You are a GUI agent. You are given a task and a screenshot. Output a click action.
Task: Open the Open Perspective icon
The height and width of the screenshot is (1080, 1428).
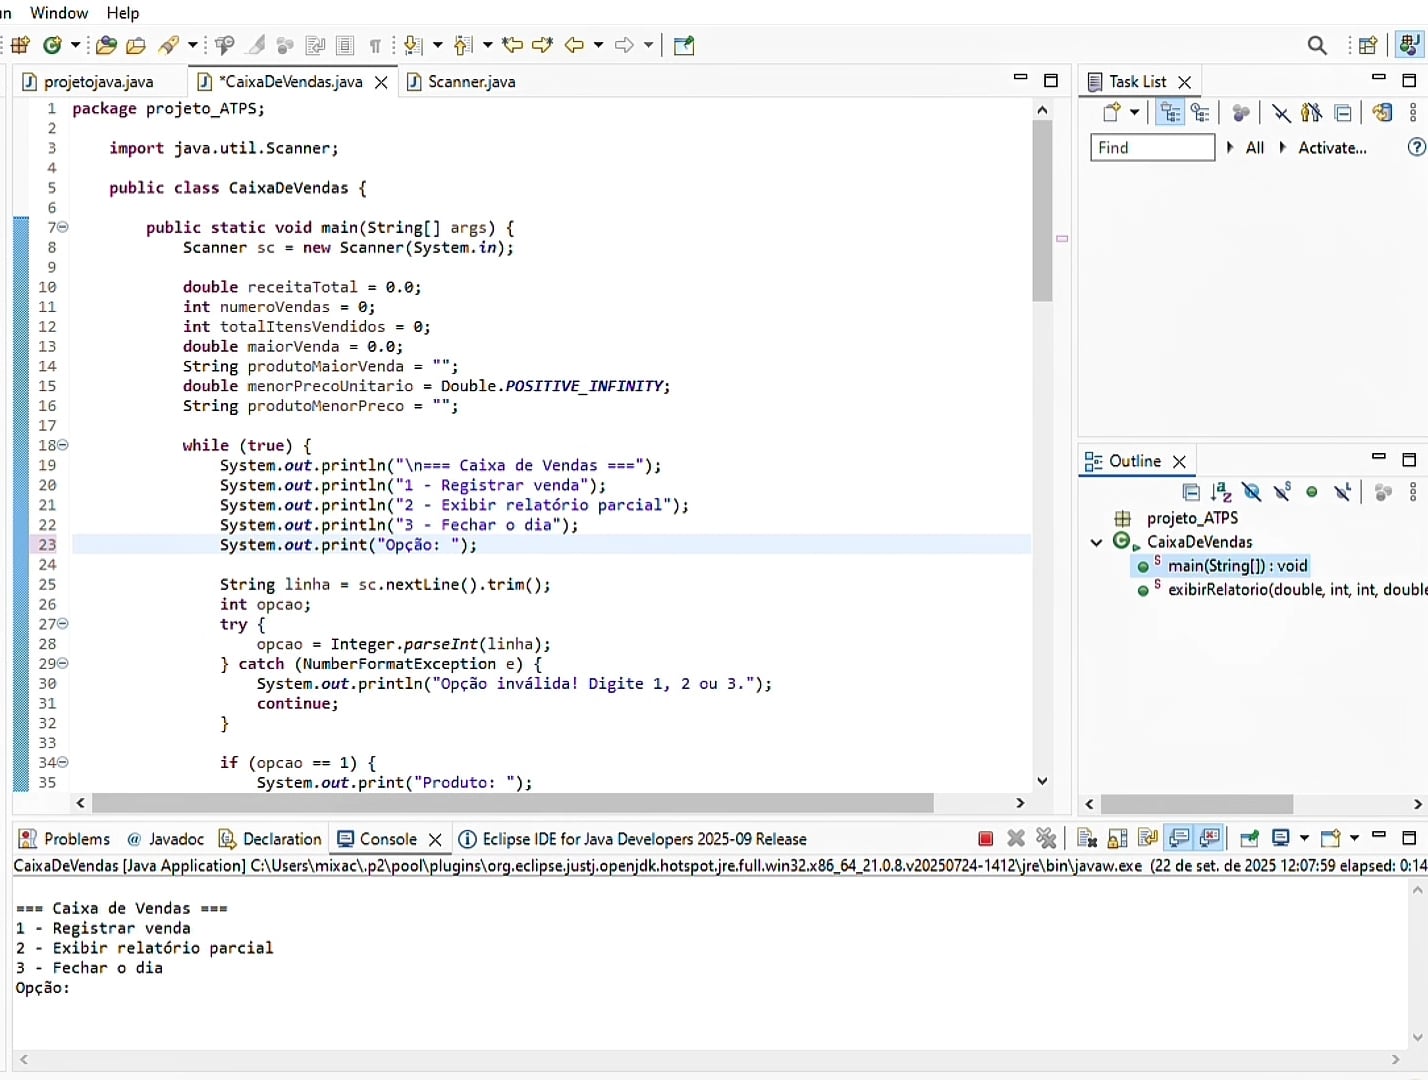[1367, 45]
